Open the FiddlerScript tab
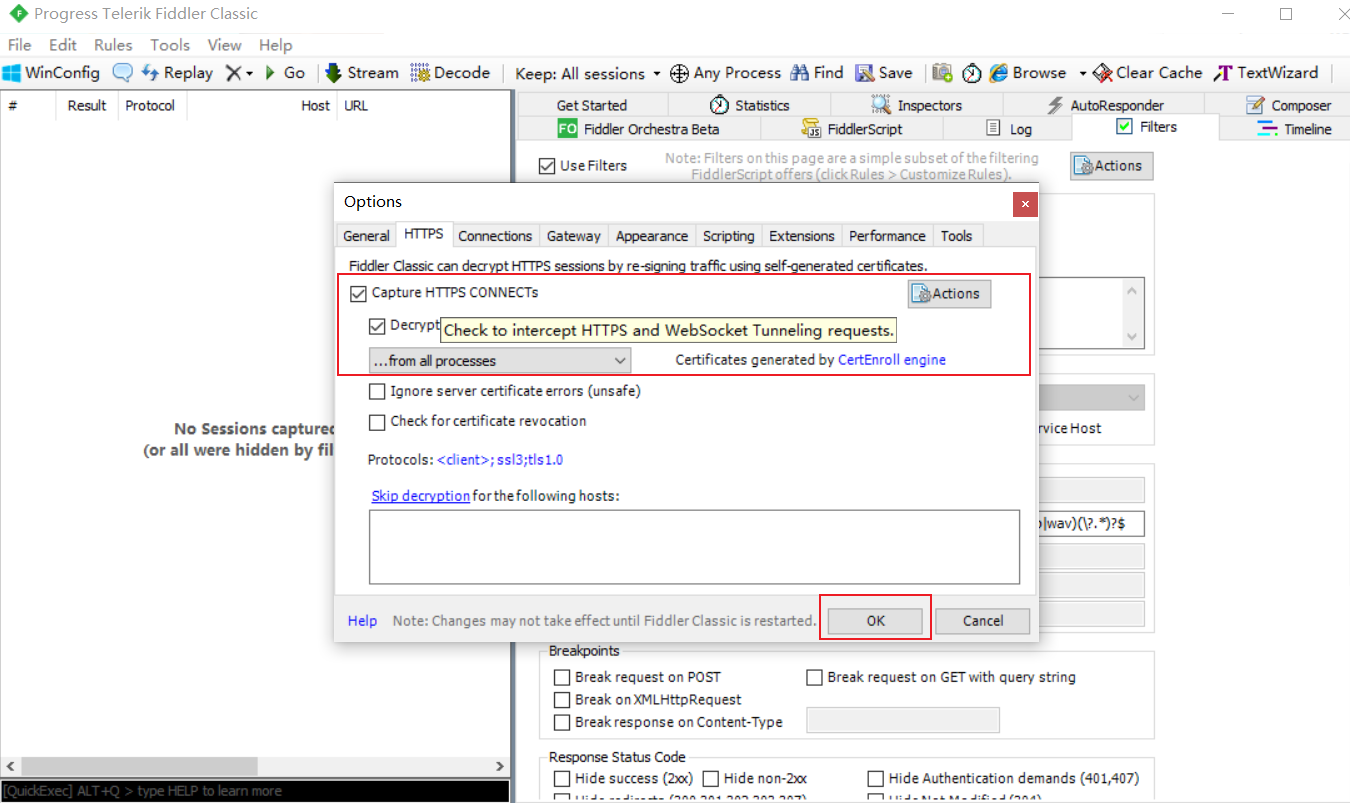1350x803 pixels. pyautogui.click(x=852, y=129)
